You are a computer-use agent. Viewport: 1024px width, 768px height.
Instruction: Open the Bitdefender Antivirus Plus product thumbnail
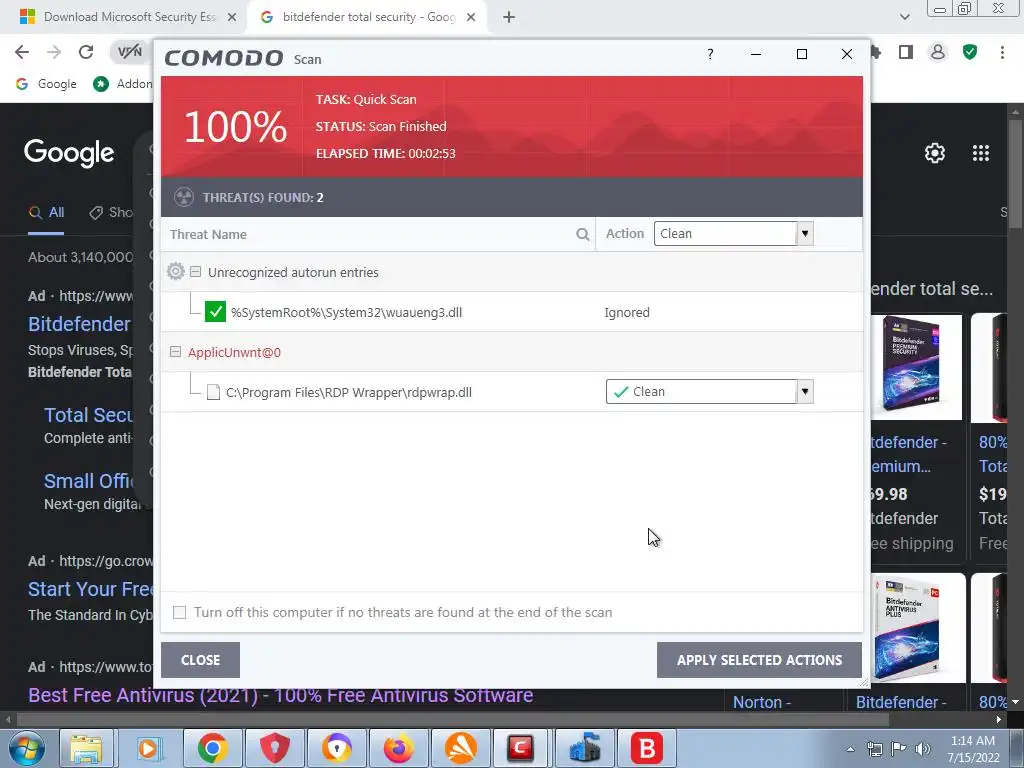[918, 628]
